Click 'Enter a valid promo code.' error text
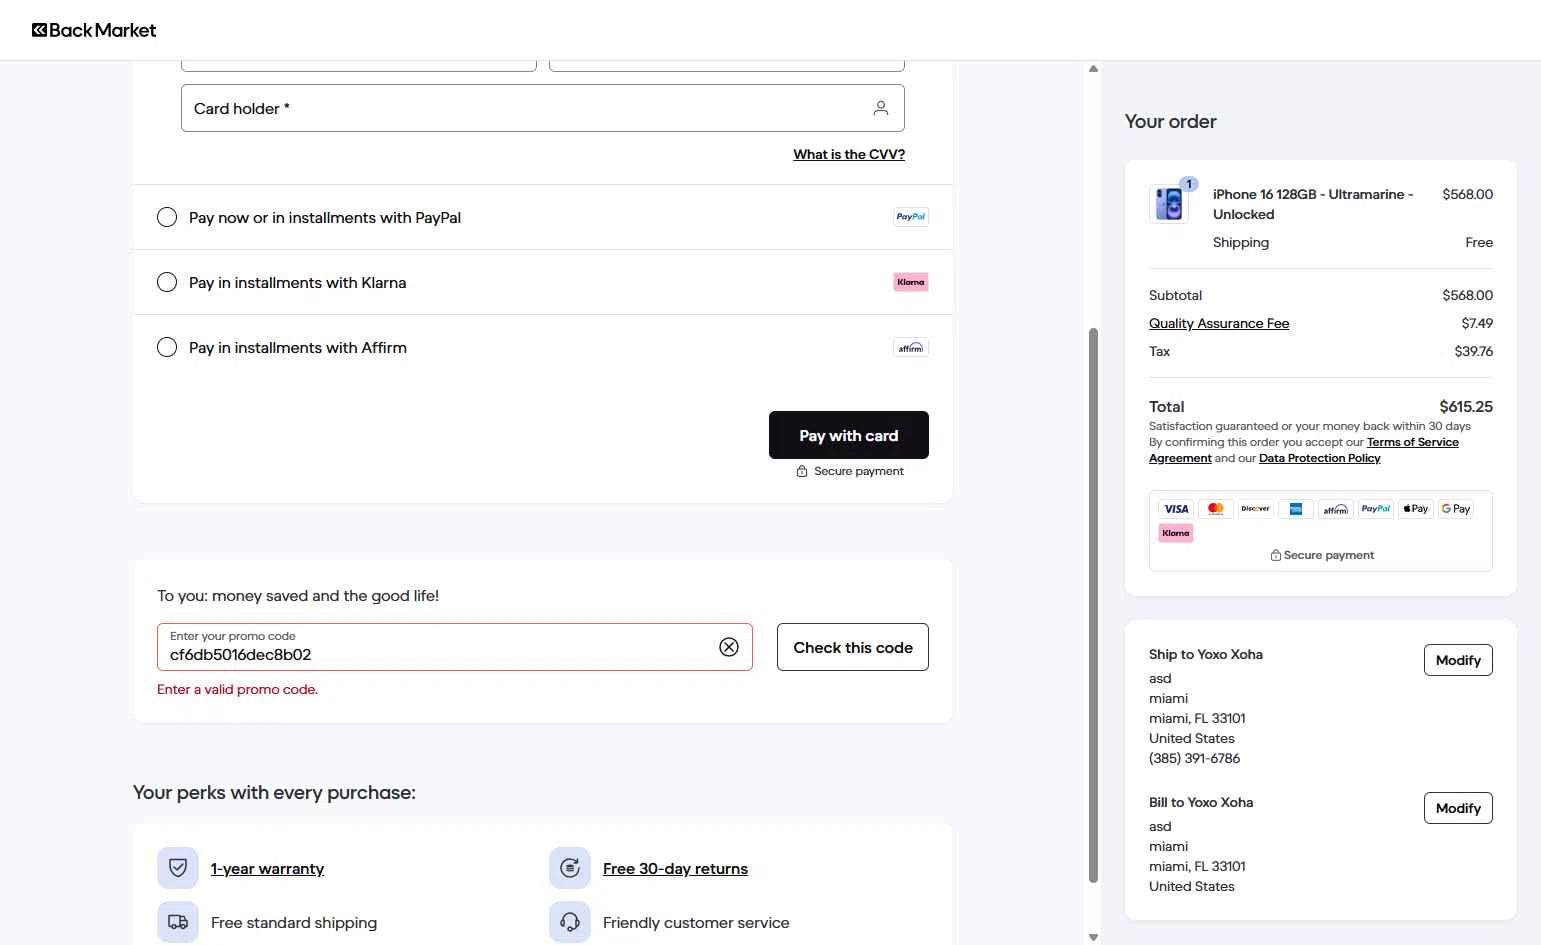 coord(237,689)
